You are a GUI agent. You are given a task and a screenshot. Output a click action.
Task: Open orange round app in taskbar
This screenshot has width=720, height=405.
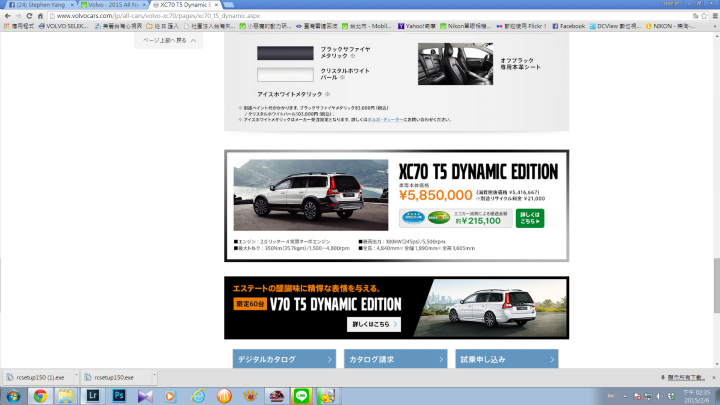coord(224,396)
